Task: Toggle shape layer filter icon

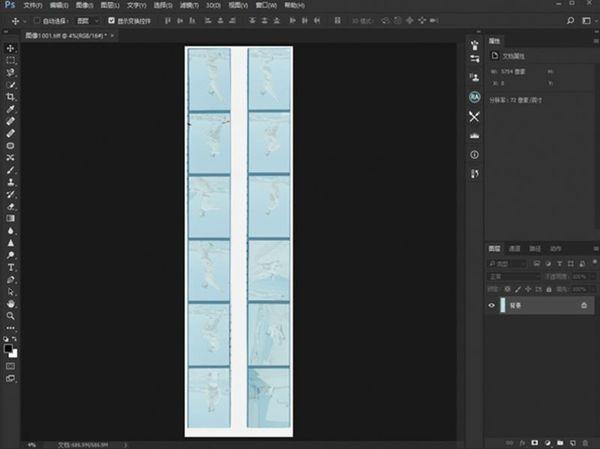Action: point(571,263)
